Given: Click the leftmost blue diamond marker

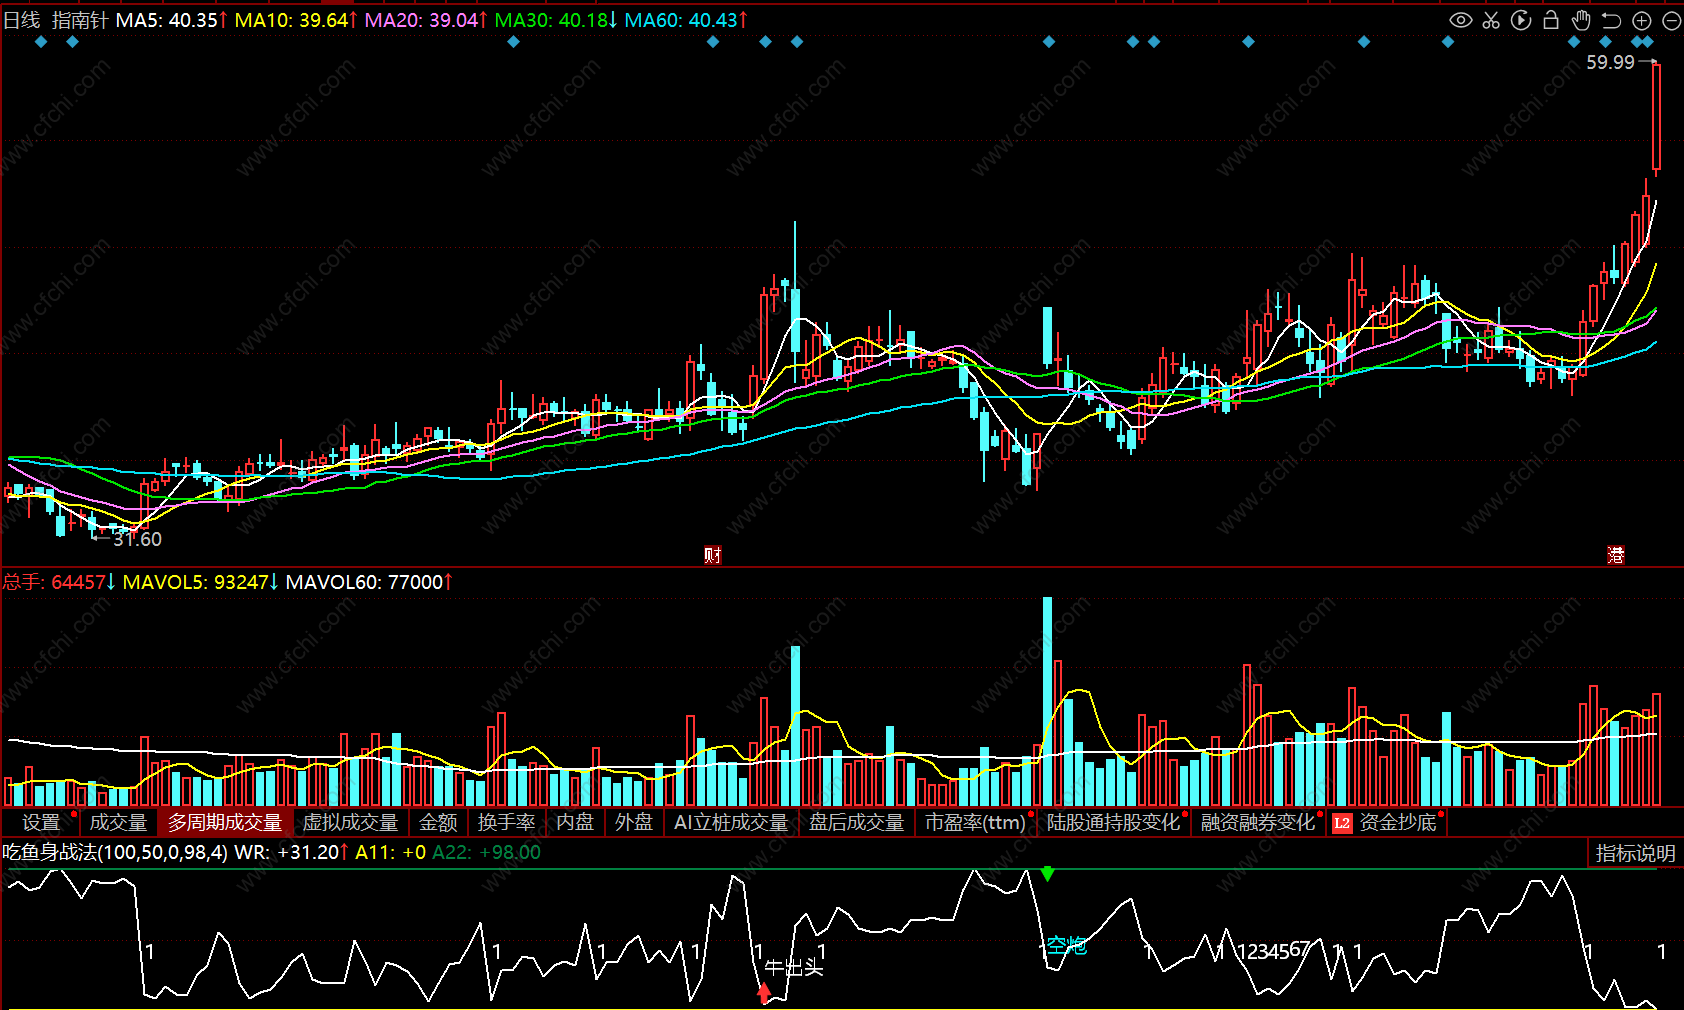Looking at the screenshot, I should (x=41, y=42).
